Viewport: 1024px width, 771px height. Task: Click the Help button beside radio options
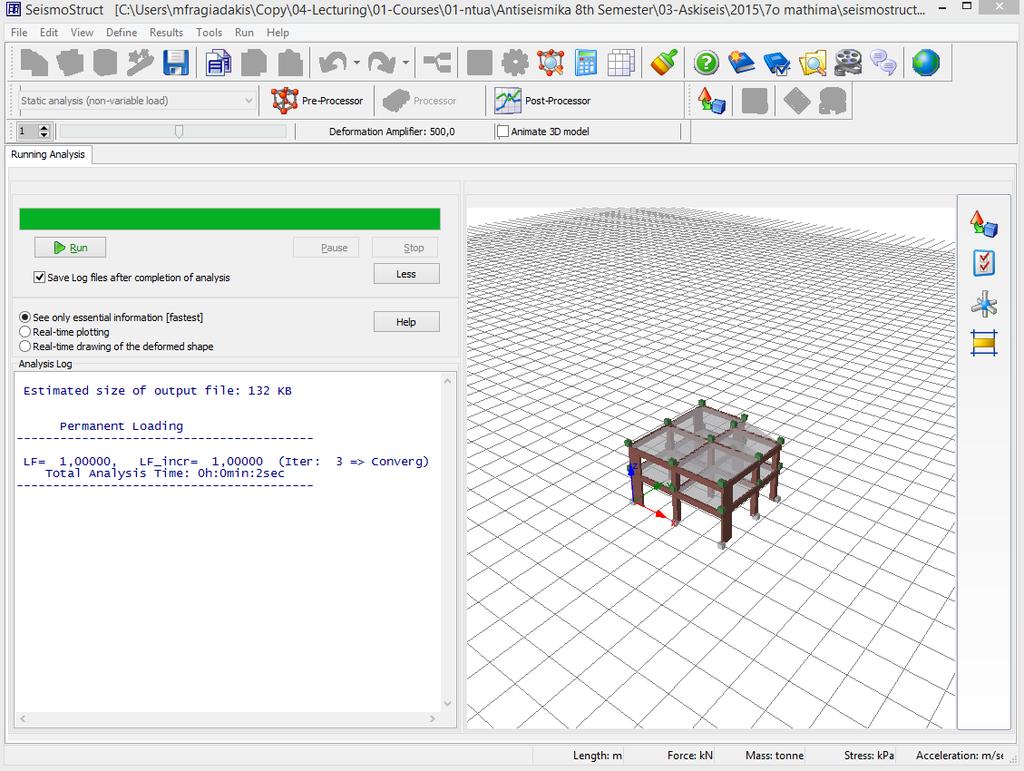coord(406,322)
